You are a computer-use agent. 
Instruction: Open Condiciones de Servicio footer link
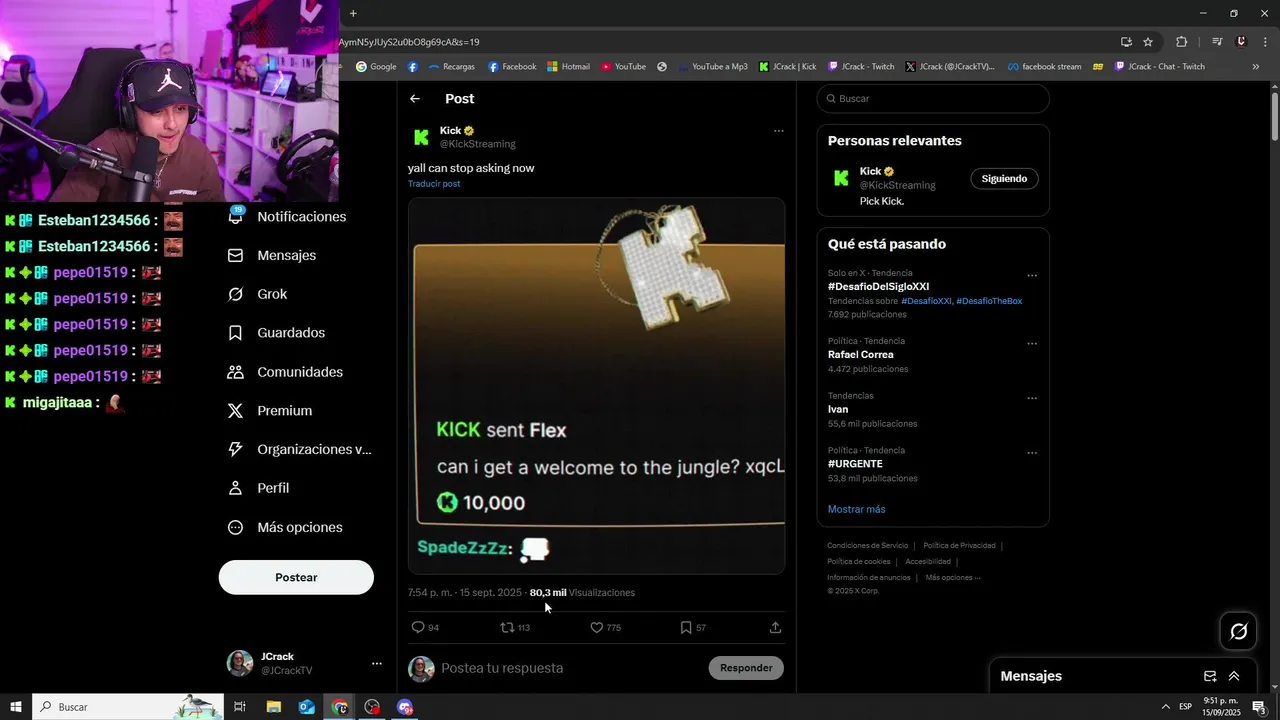point(867,546)
